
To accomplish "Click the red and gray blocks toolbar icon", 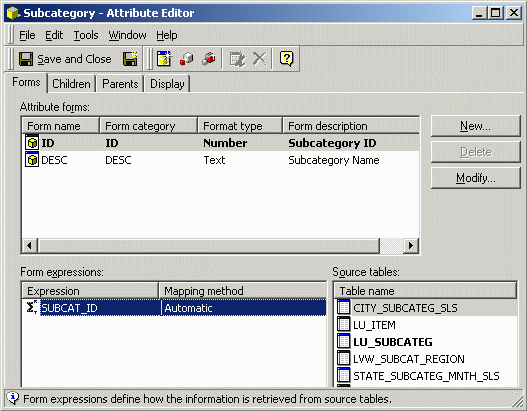I will (209, 59).
